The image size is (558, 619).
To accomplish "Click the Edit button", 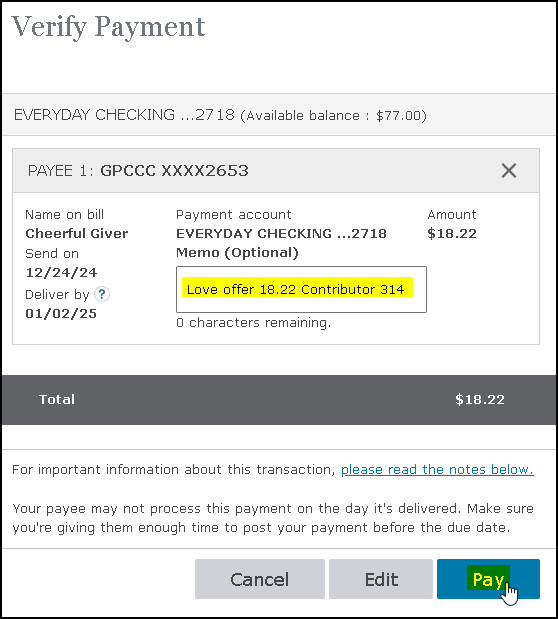I will tap(381, 579).
